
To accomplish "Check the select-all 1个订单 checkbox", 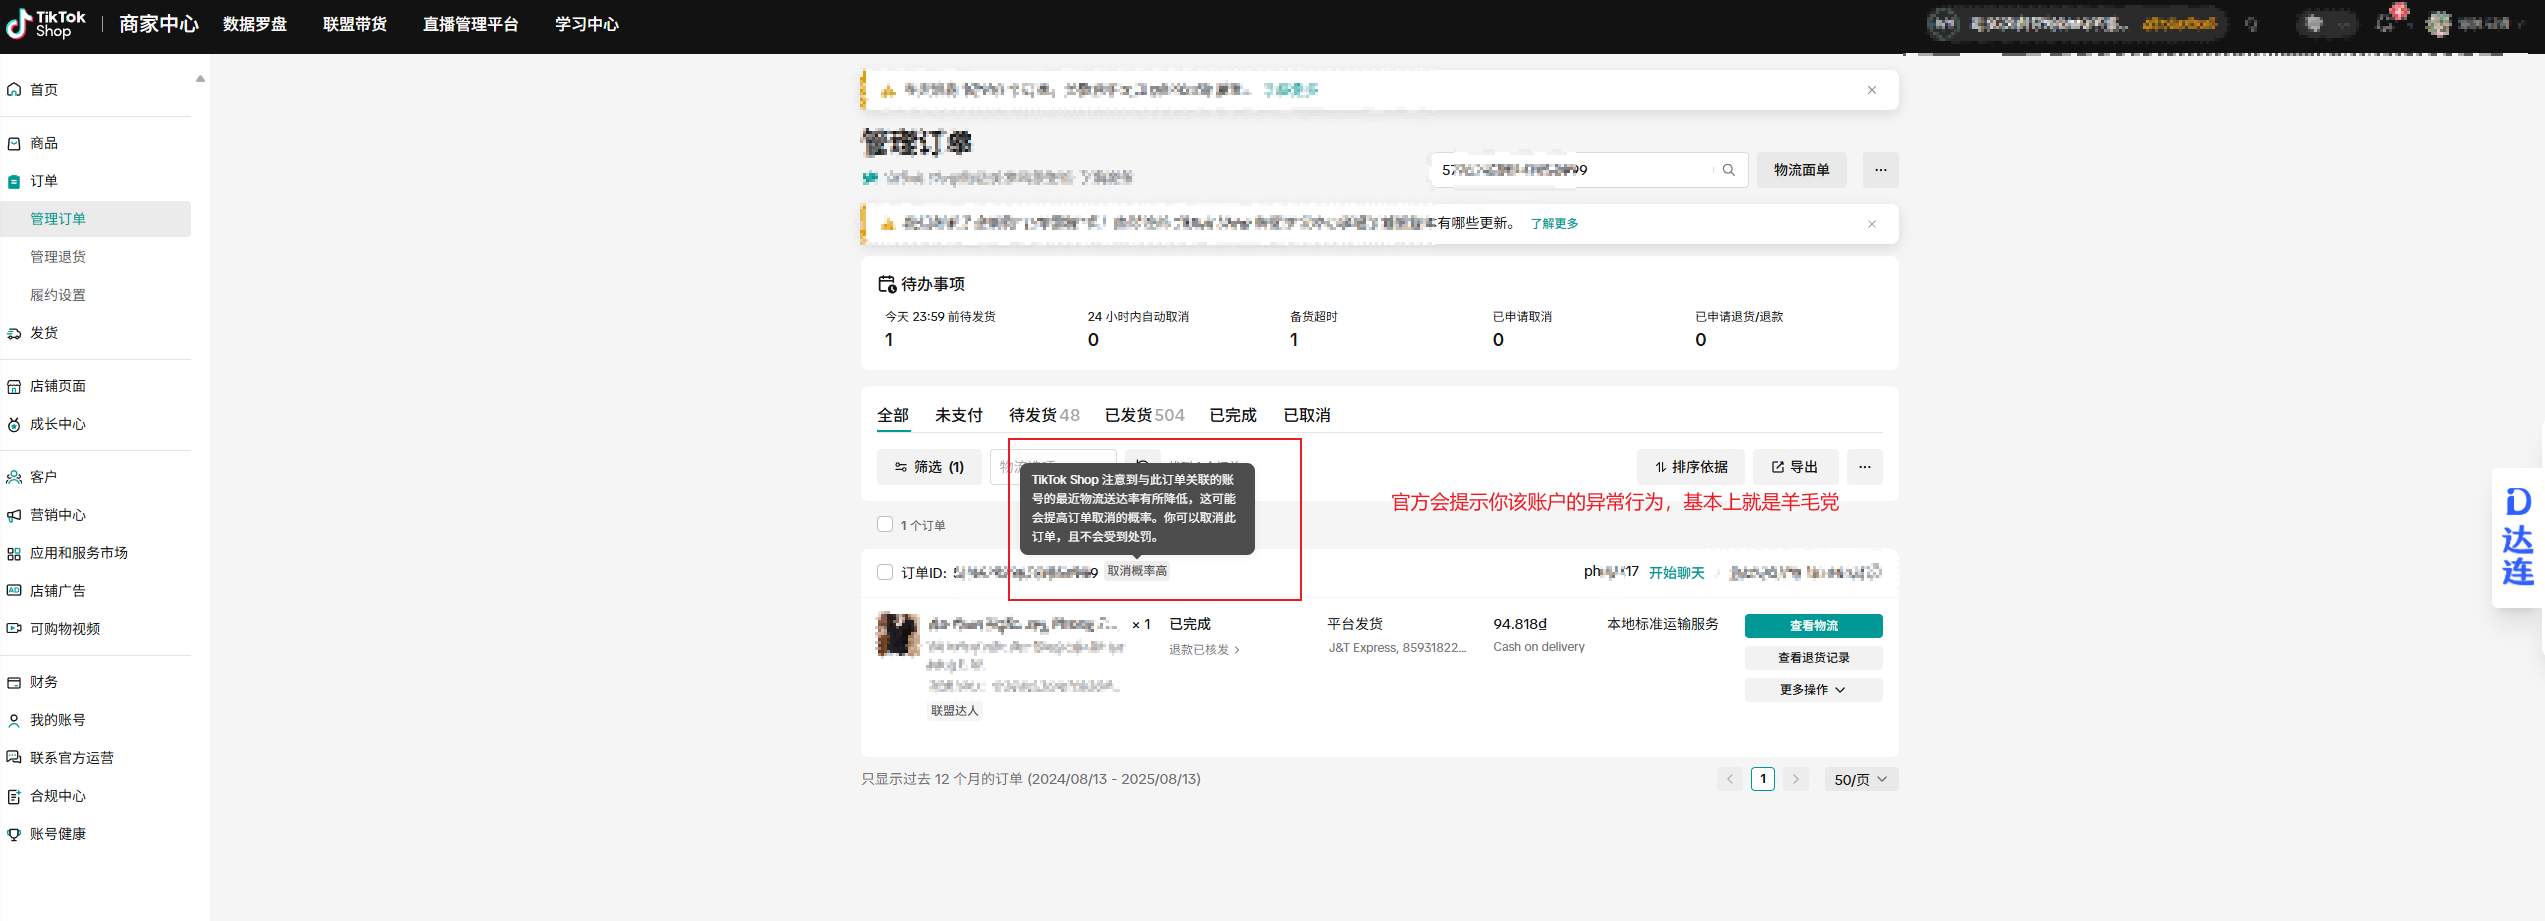I will pyautogui.click(x=885, y=524).
